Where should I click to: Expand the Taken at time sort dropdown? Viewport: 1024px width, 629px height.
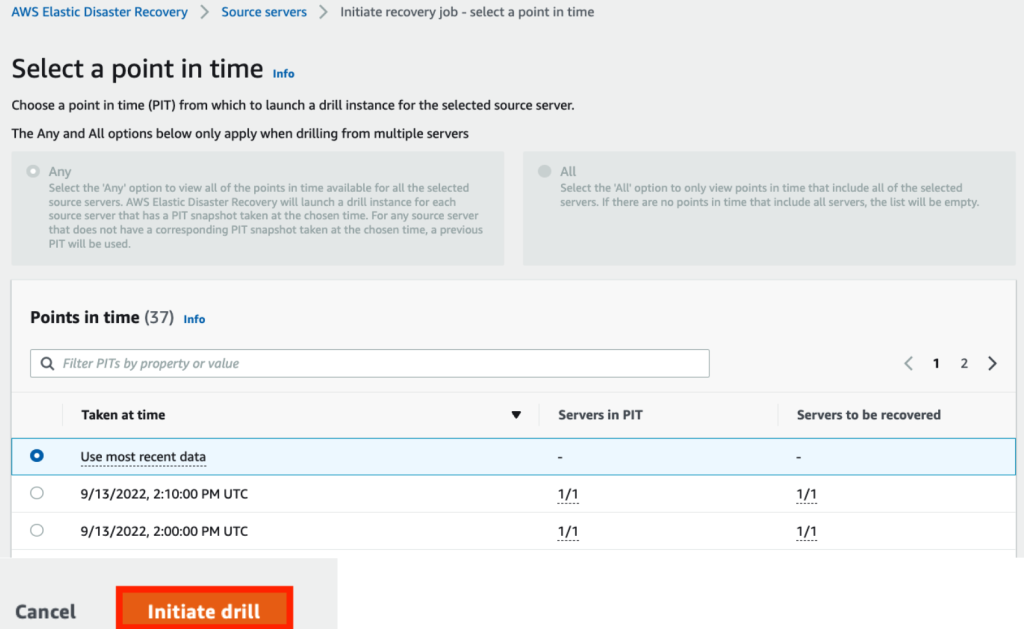click(516, 414)
